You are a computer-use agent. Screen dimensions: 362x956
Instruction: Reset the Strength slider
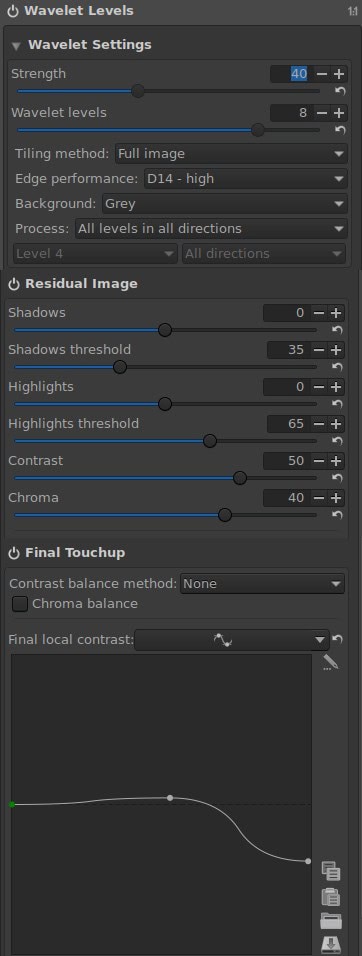[x=340, y=91]
